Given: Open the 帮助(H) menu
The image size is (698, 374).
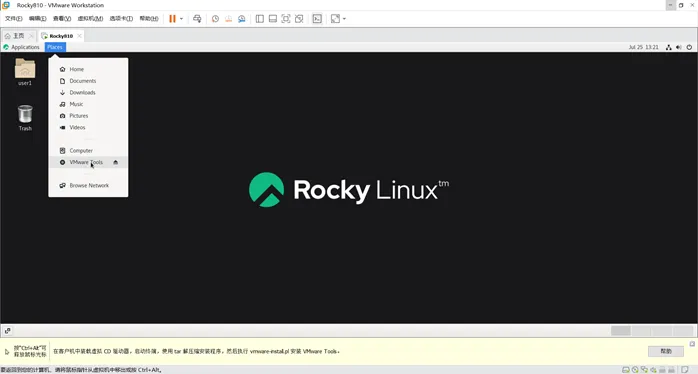Looking at the screenshot, I should [149, 19].
